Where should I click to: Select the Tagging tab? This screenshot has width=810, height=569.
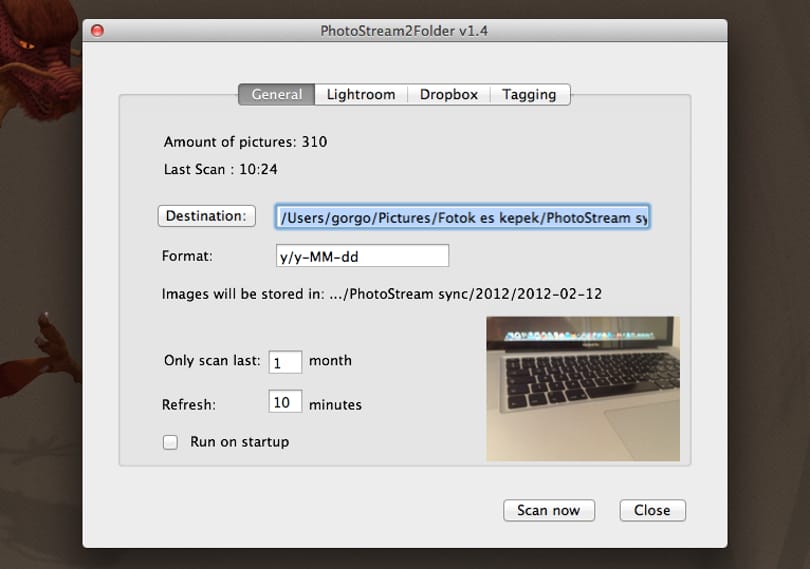pos(529,95)
